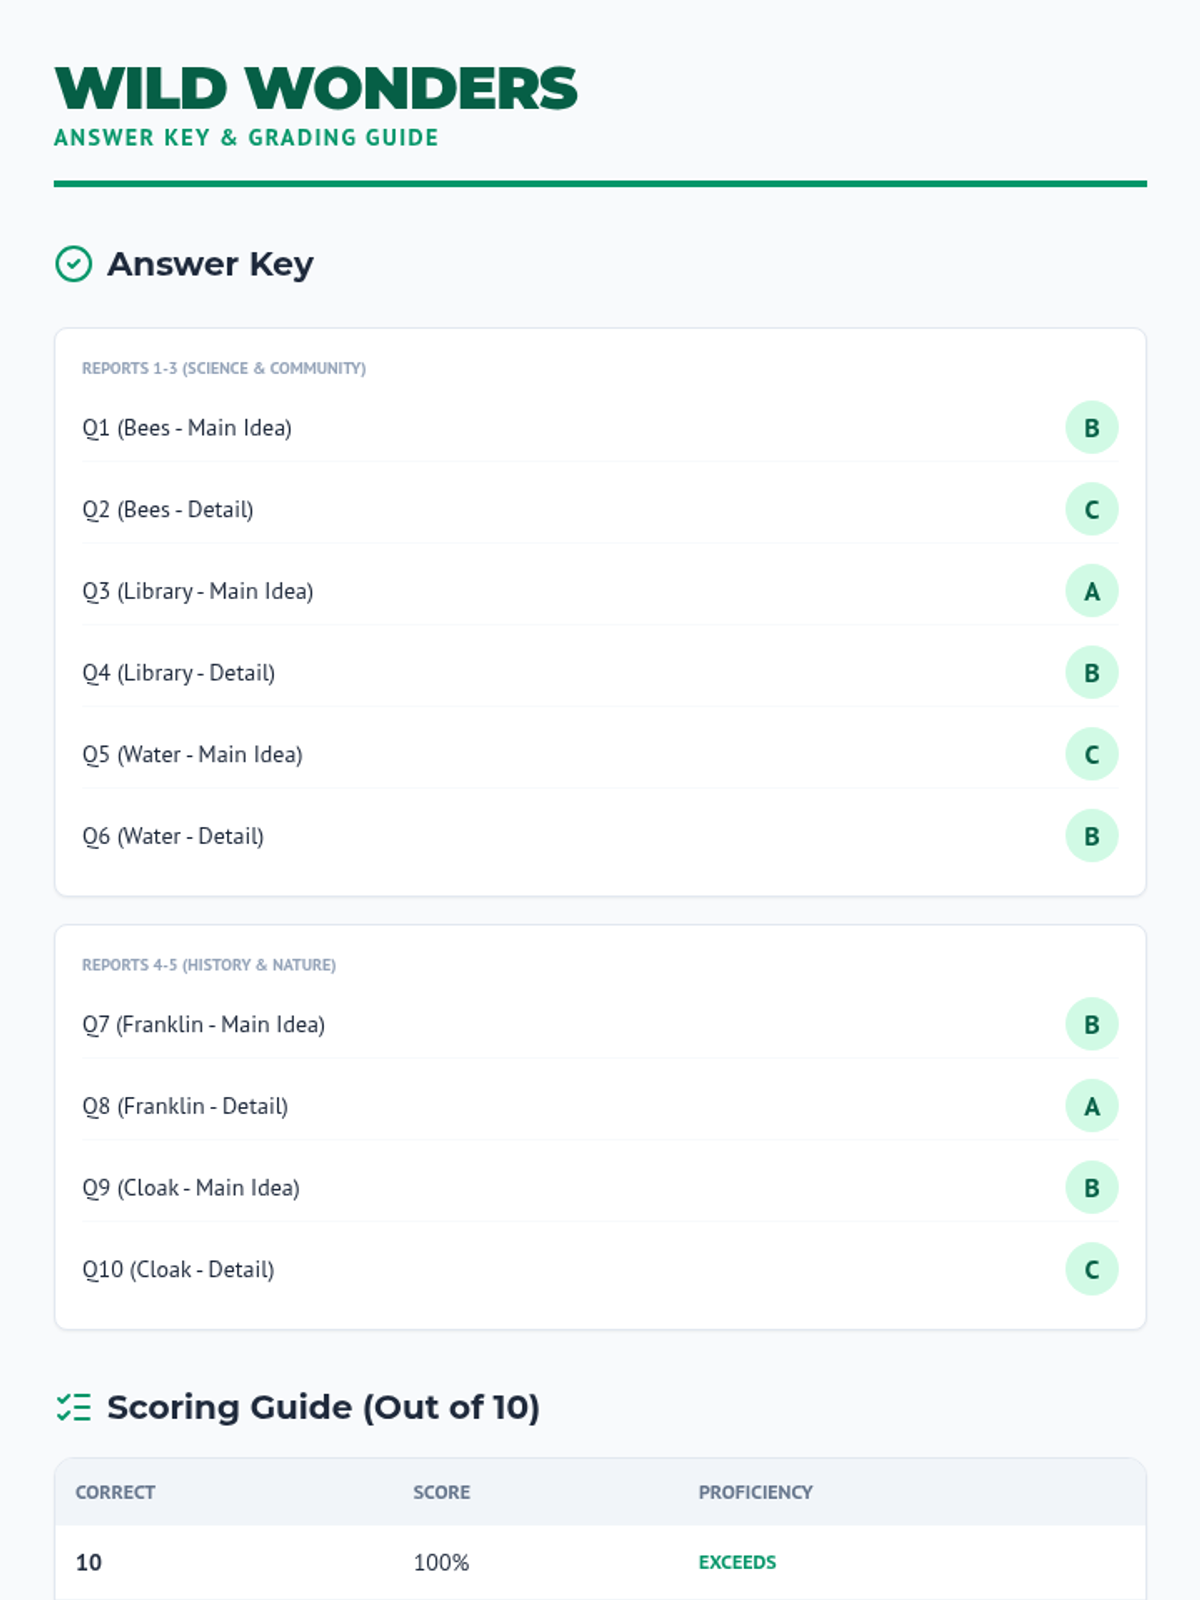
Task: Click the Q7 (Franklin - Main Idea) label
Action: coord(203,1024)
